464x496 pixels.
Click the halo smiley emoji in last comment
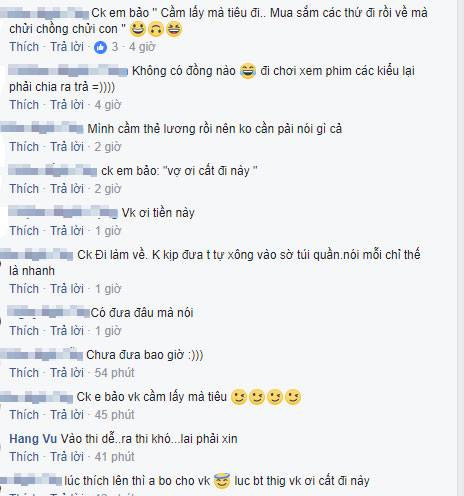coord(222,481)
